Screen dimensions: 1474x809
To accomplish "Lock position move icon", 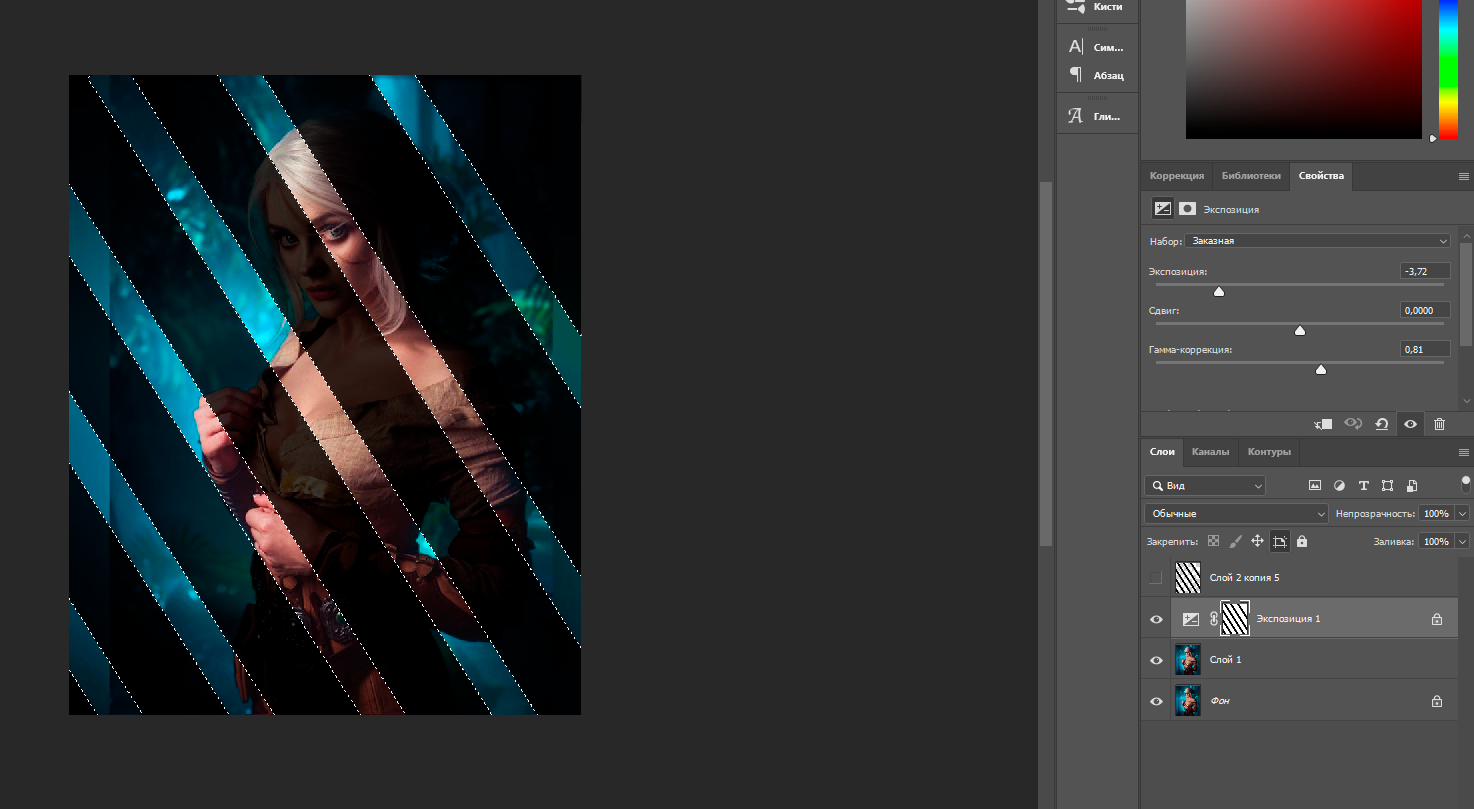I will 1257,541.
